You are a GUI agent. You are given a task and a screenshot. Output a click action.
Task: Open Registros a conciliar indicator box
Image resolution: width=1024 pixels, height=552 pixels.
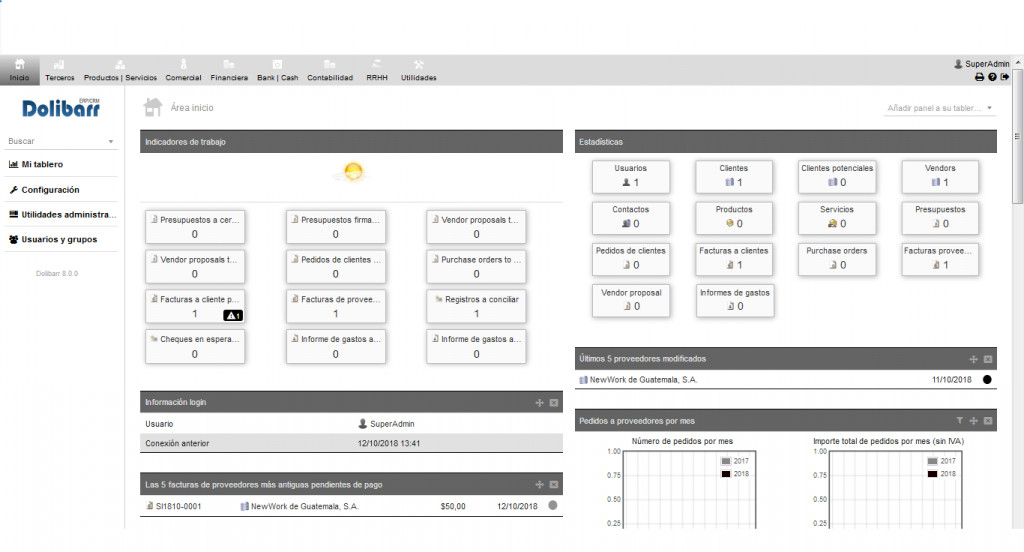click(476, 307)
